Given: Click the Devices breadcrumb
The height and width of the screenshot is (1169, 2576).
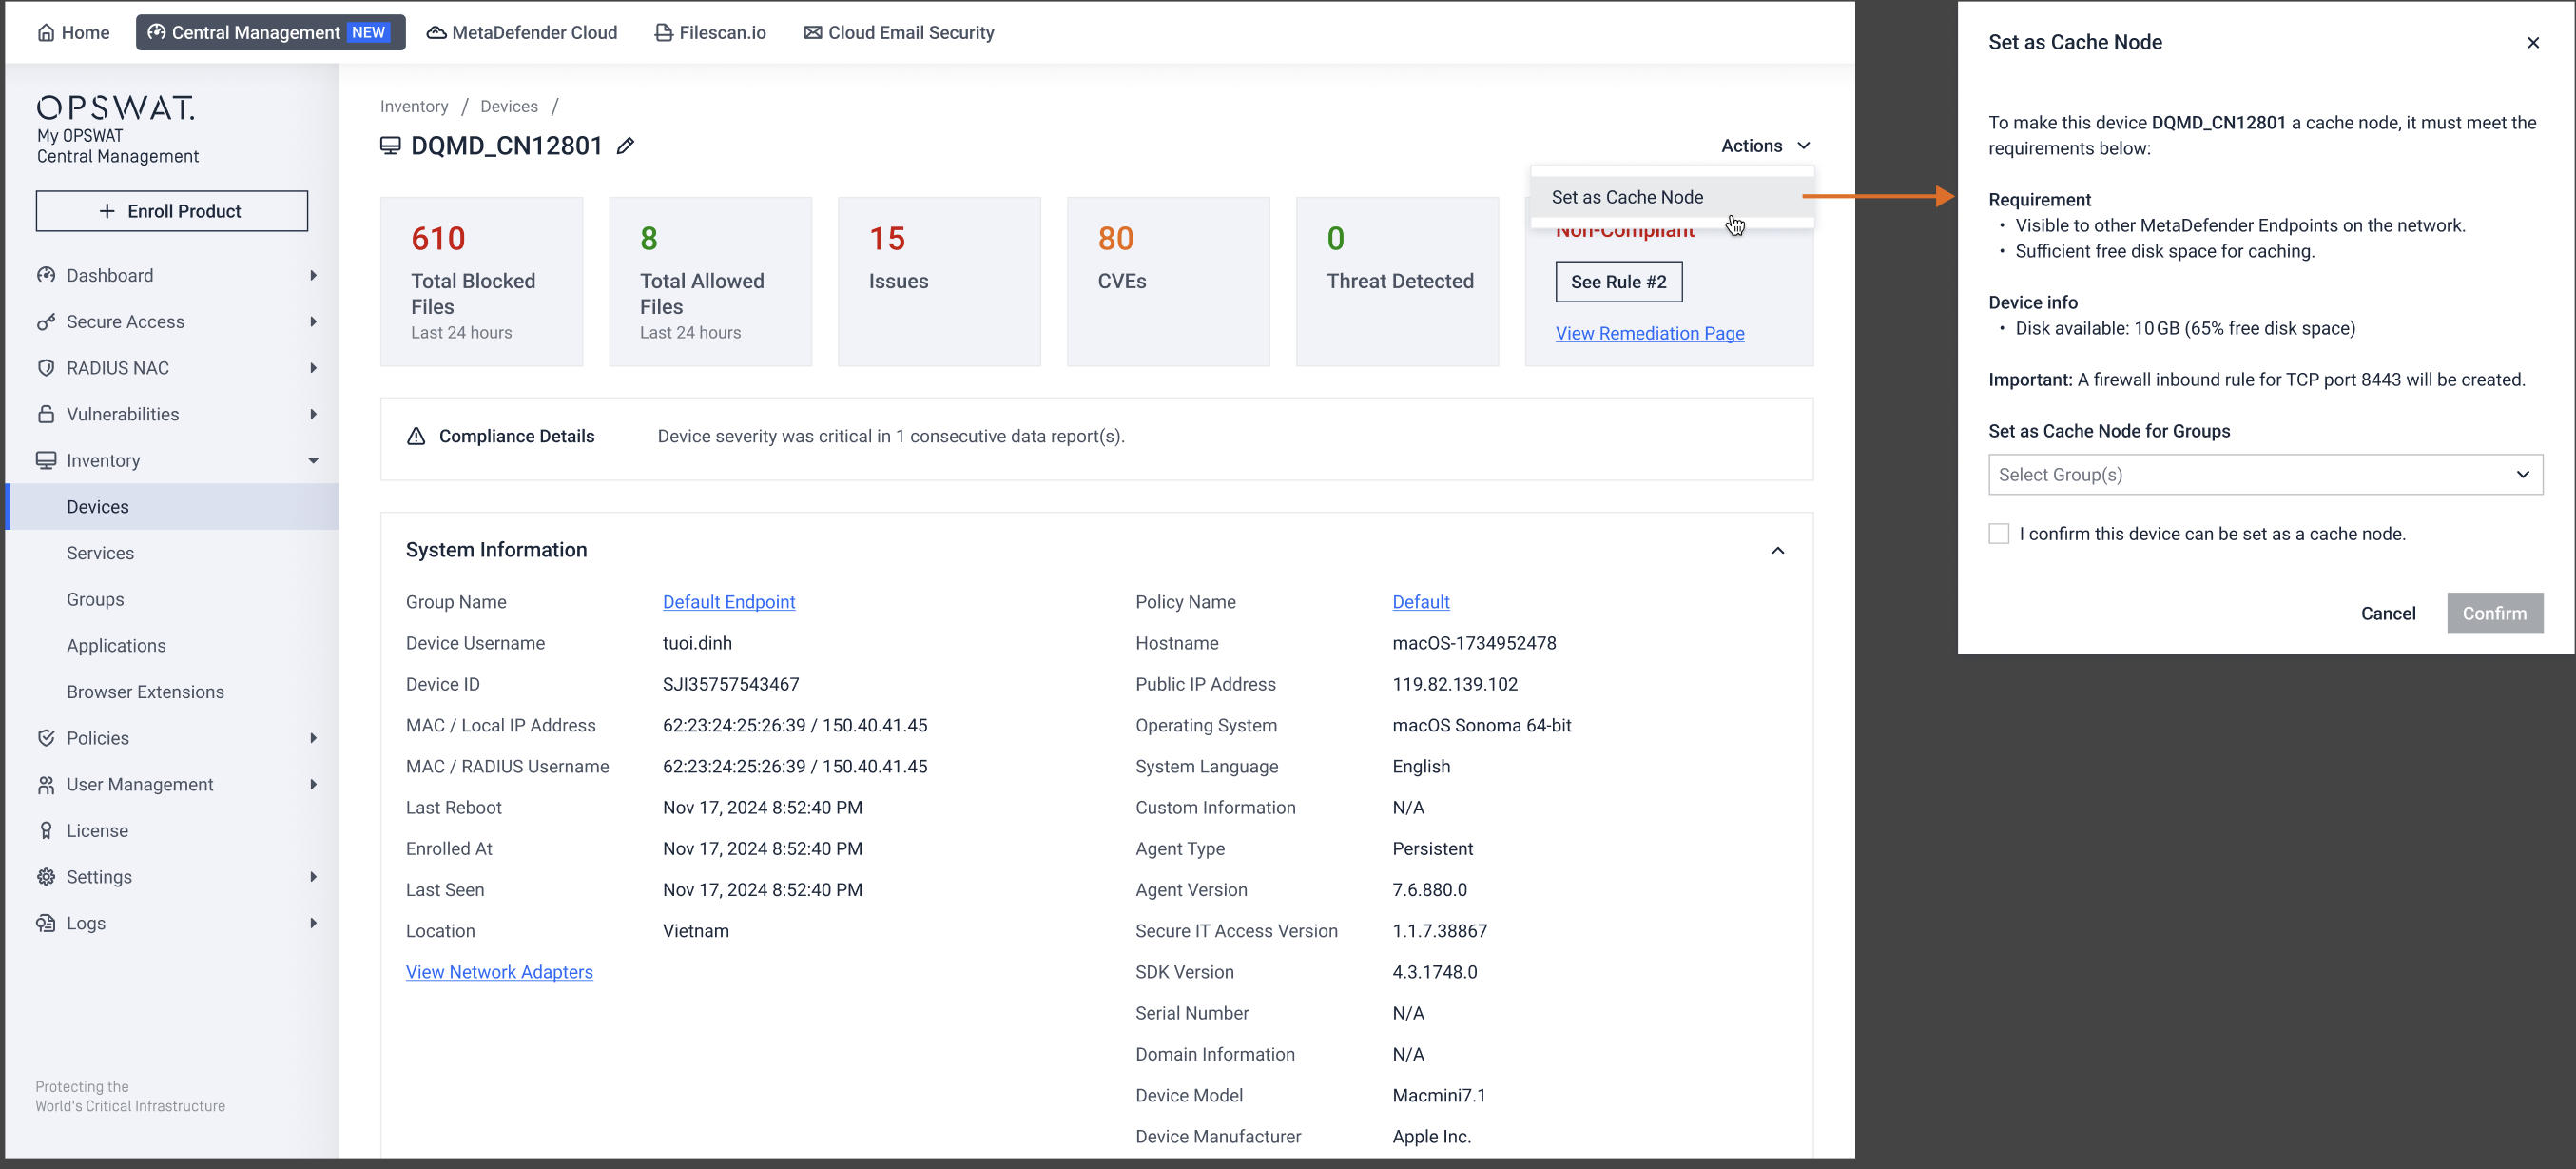Looking at the screenshot, I should (x=508, y=106).
